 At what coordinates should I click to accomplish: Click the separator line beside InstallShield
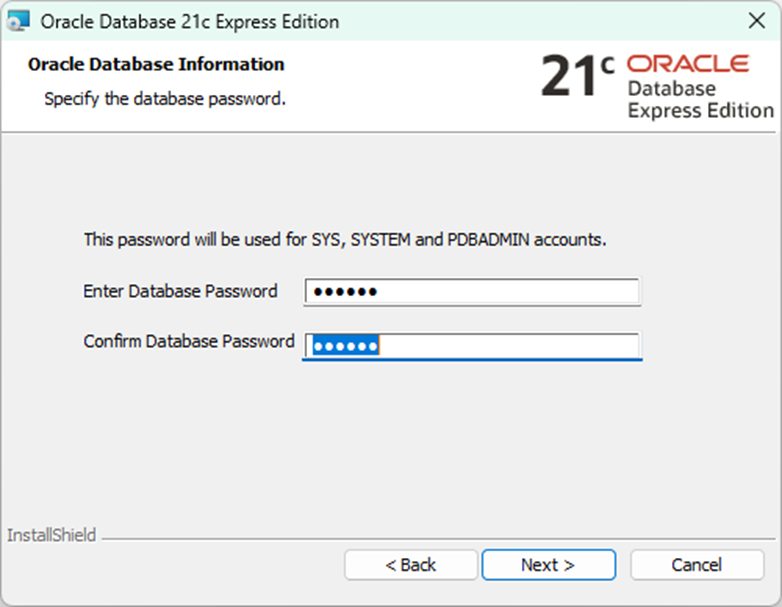(x=430, y=537)
